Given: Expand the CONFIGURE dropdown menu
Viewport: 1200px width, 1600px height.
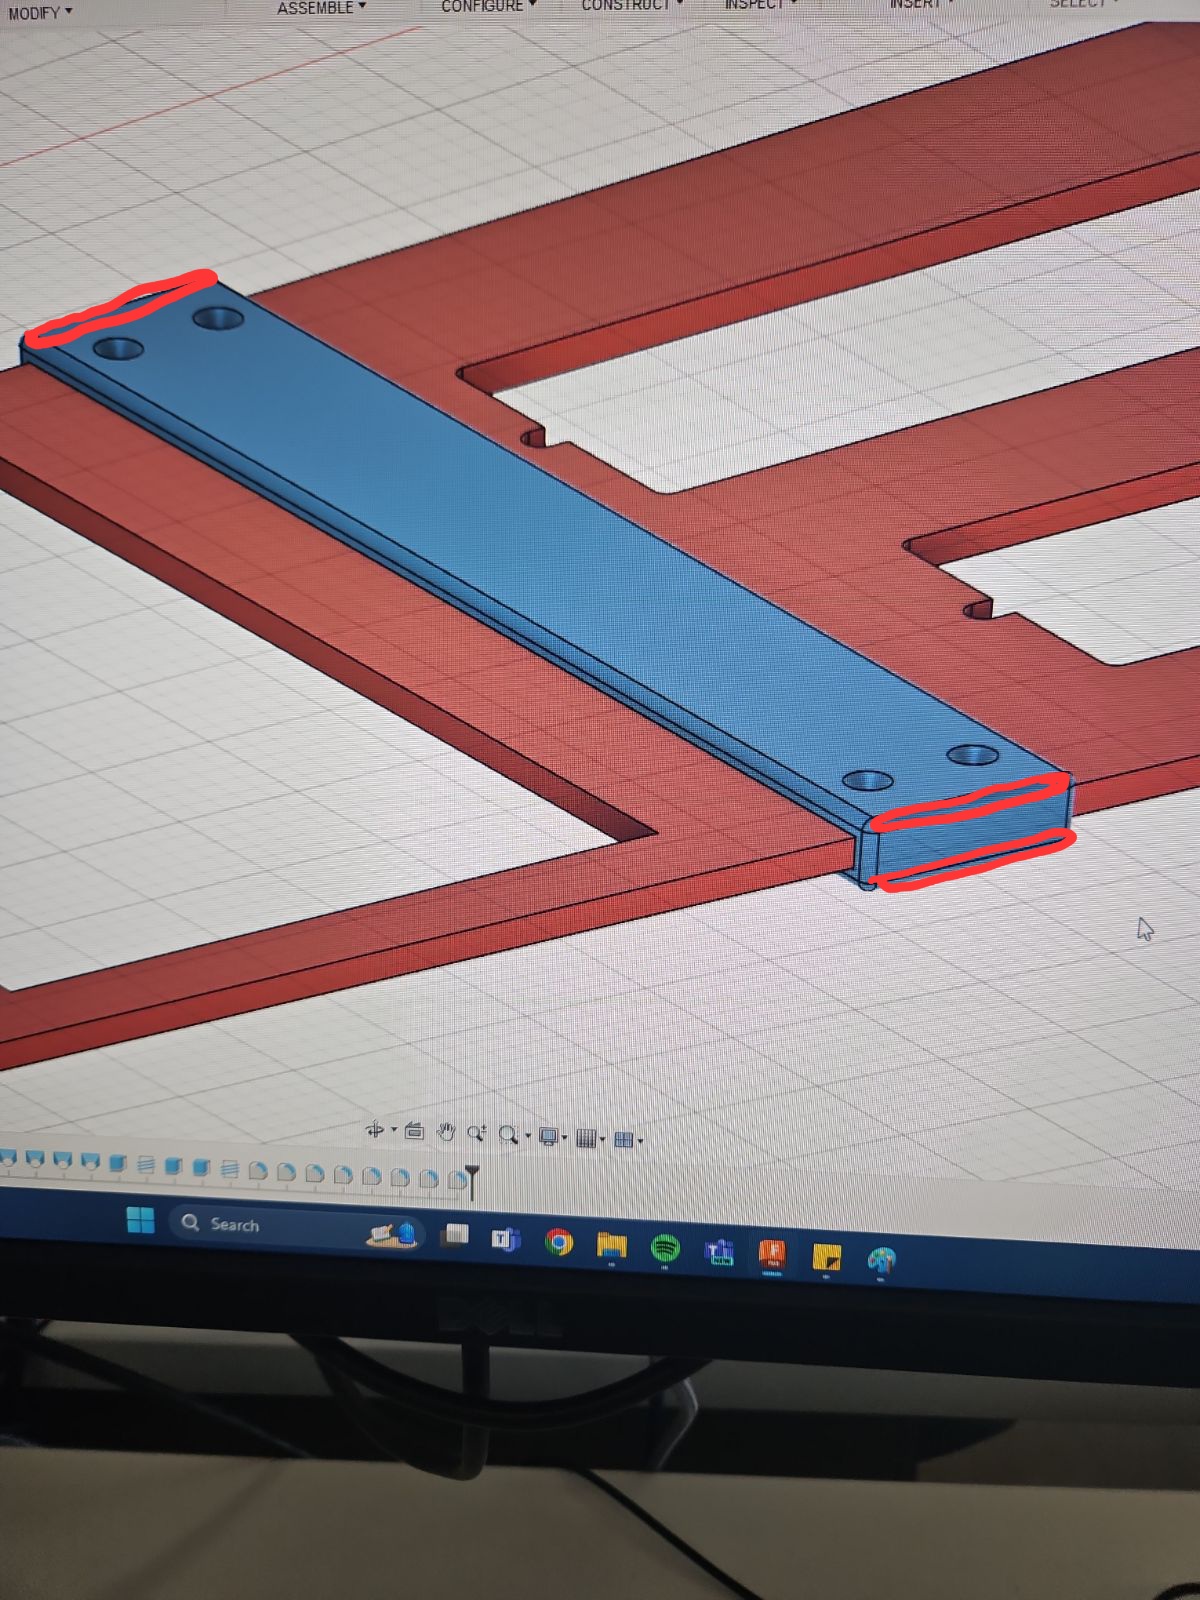Looking at the screenshot, I should (x=488, y=6).
